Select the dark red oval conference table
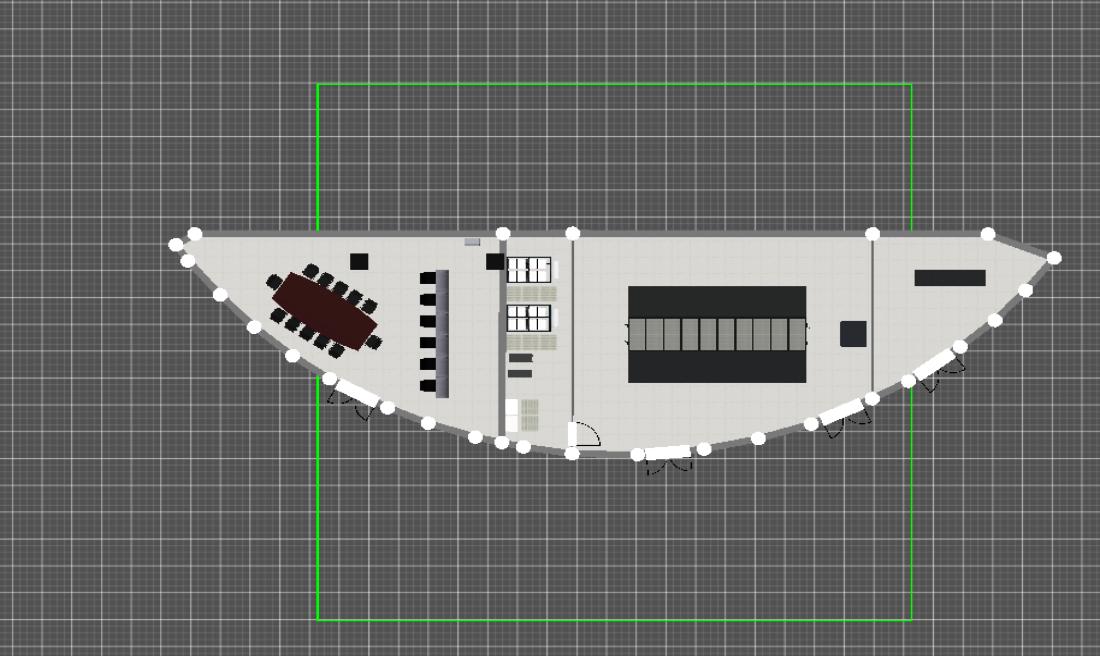The image size is (1100, 656). tap(325, 310)
